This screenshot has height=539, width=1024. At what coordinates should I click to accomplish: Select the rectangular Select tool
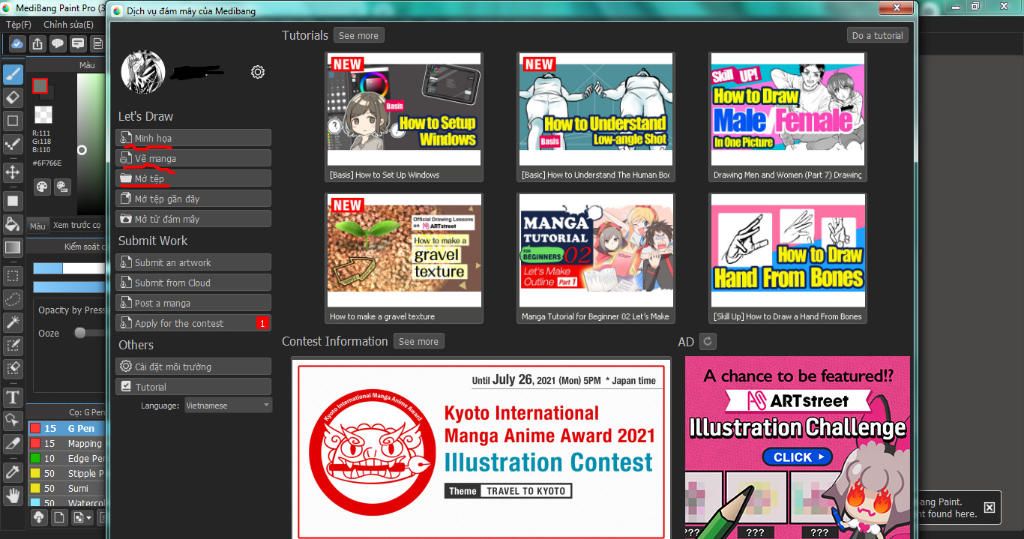tap(12, 276)
